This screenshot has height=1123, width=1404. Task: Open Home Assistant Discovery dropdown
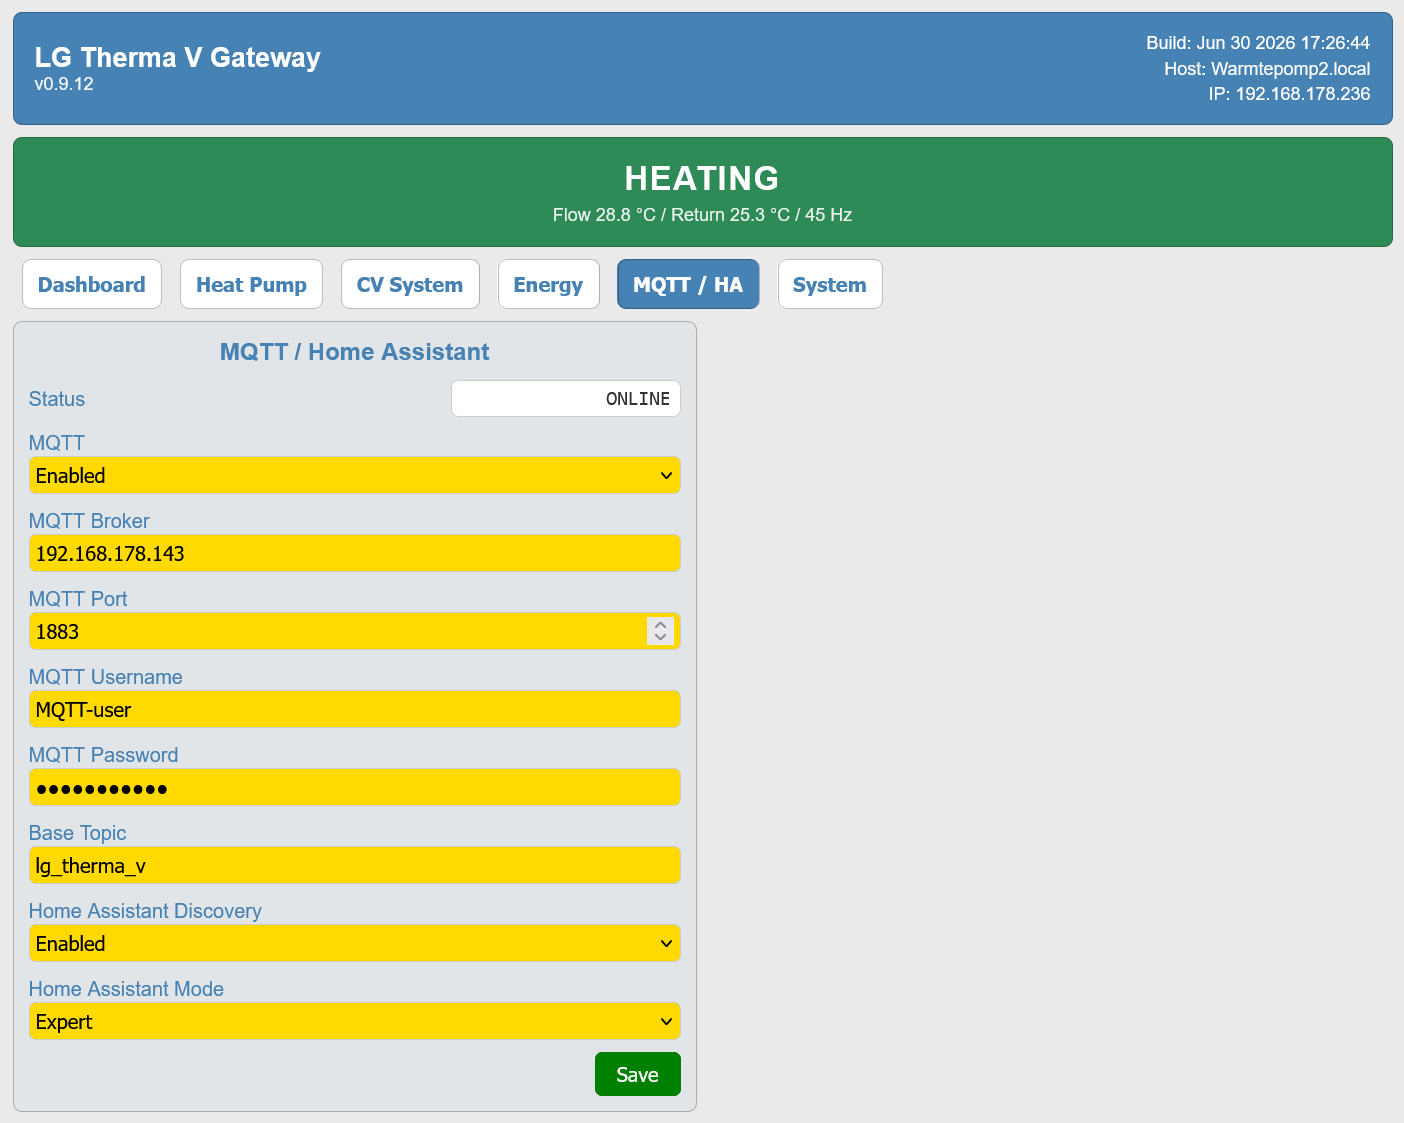point(354,943)
